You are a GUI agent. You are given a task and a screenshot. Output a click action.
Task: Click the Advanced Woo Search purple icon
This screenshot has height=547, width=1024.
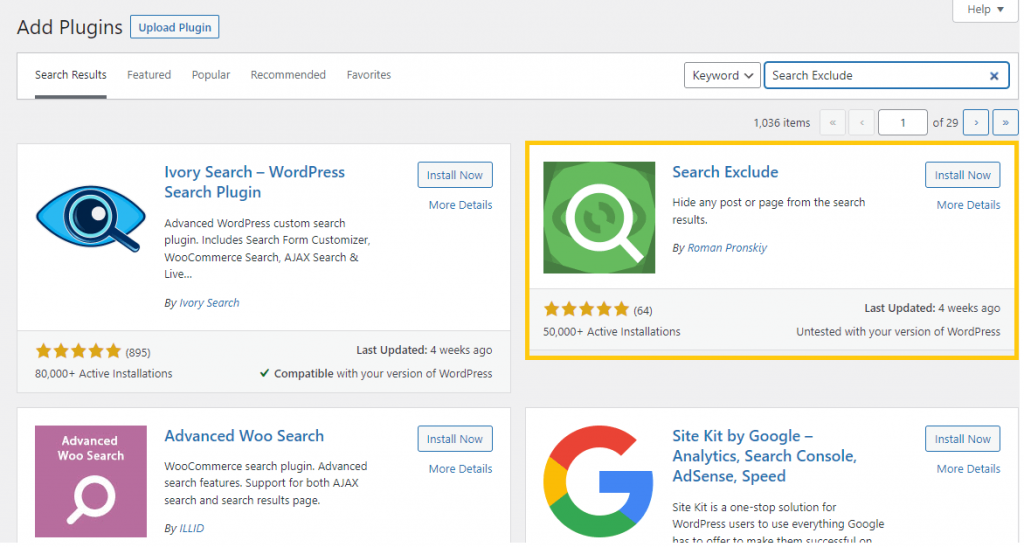(x=91, y=483)
